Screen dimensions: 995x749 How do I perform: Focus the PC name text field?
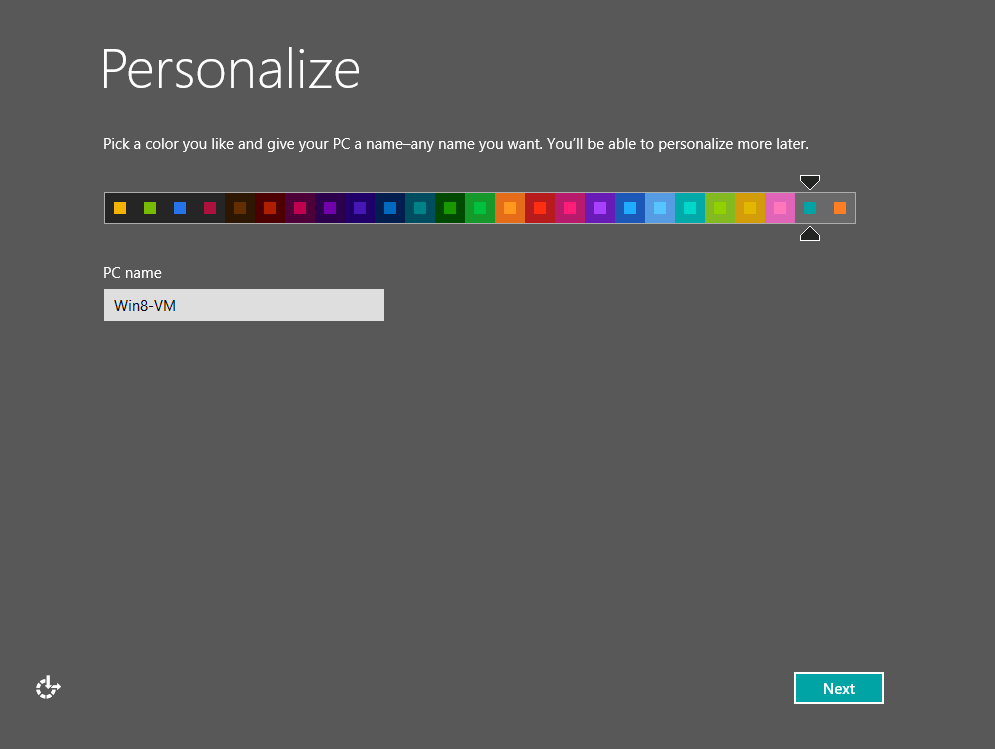click(x=243, y=305)
